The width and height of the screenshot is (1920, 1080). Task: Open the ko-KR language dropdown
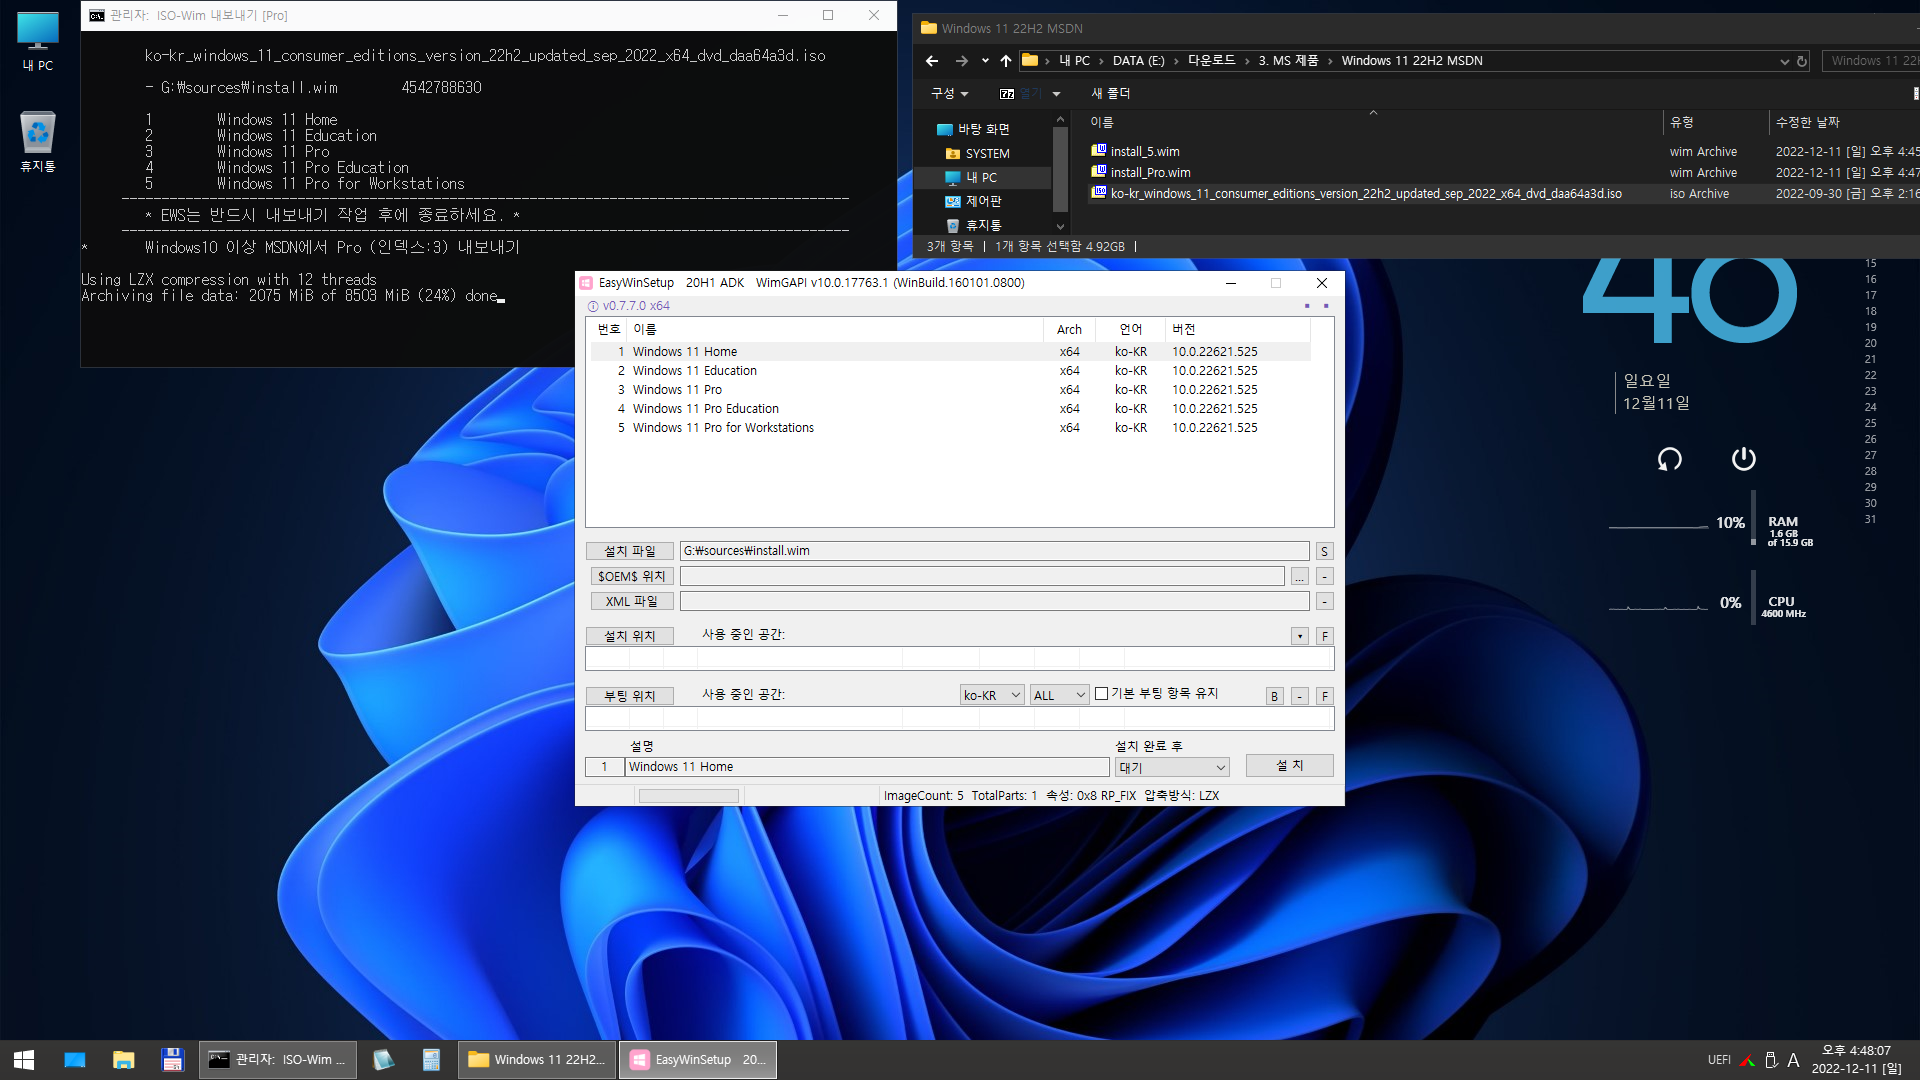[x=991, y=695]
